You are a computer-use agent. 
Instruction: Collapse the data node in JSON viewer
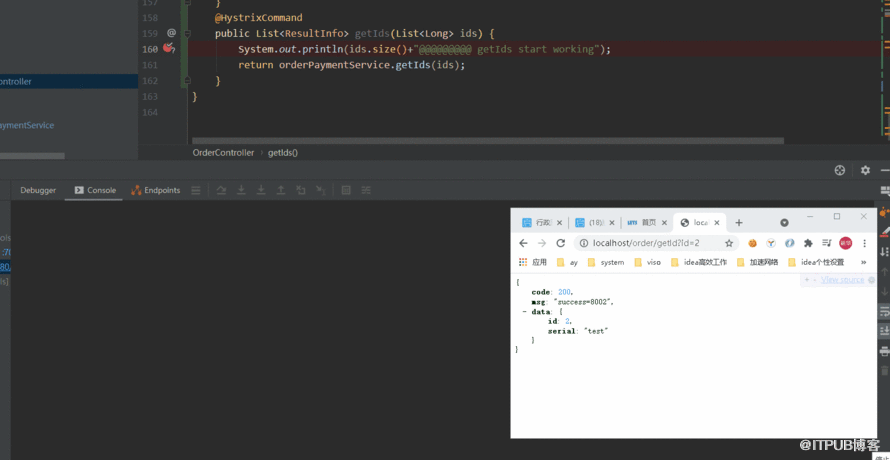coord(524,312)
